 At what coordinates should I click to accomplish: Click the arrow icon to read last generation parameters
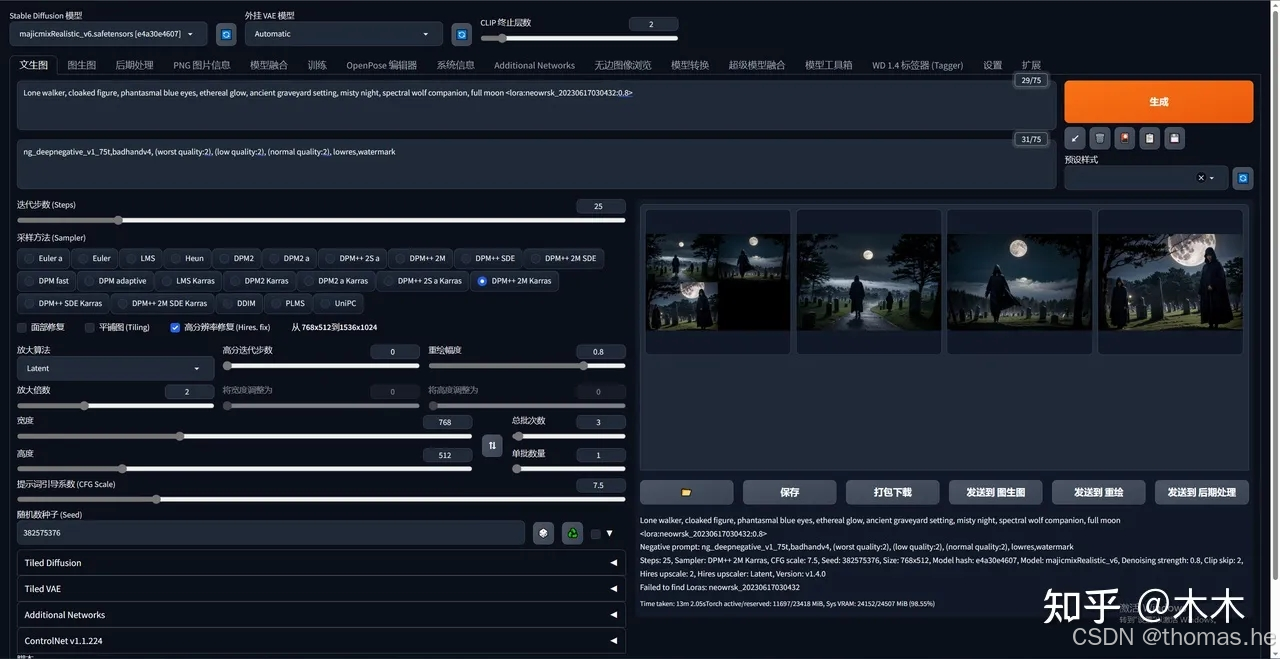[1075, 138]
